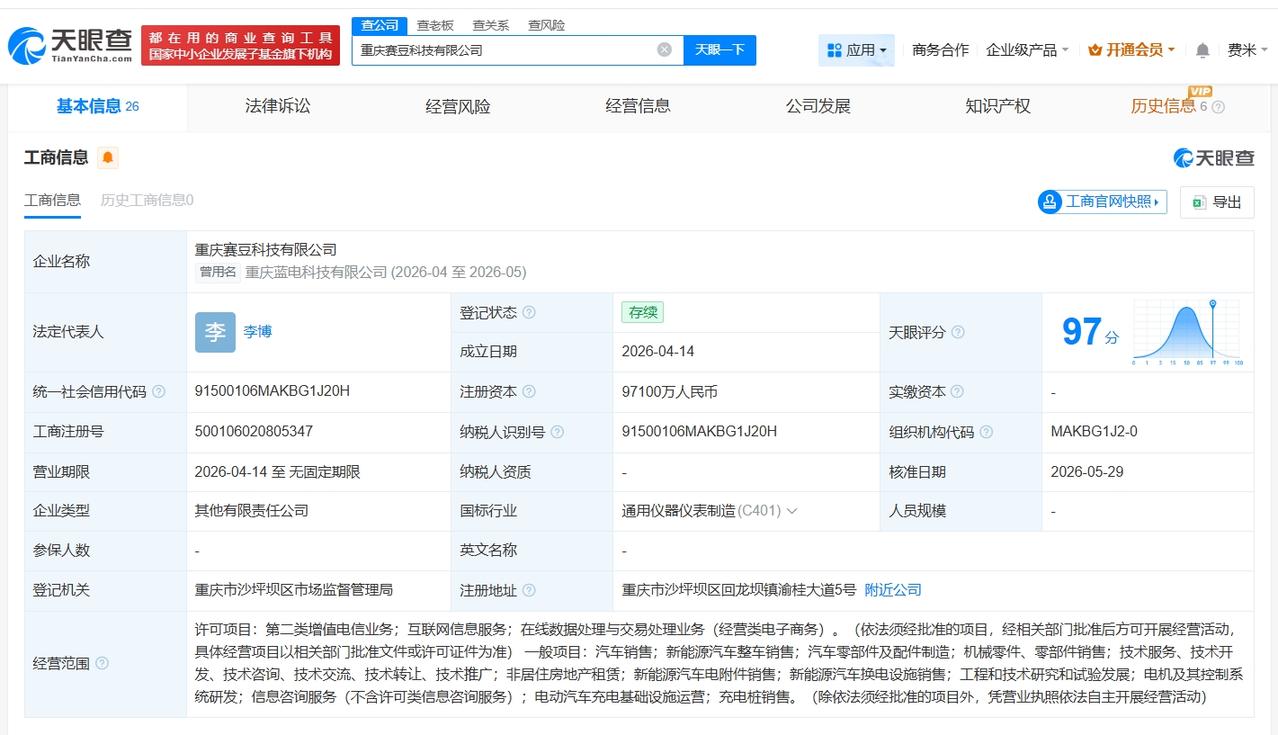Click the TianYanCha watermark logo at right

click(1213, 158)
